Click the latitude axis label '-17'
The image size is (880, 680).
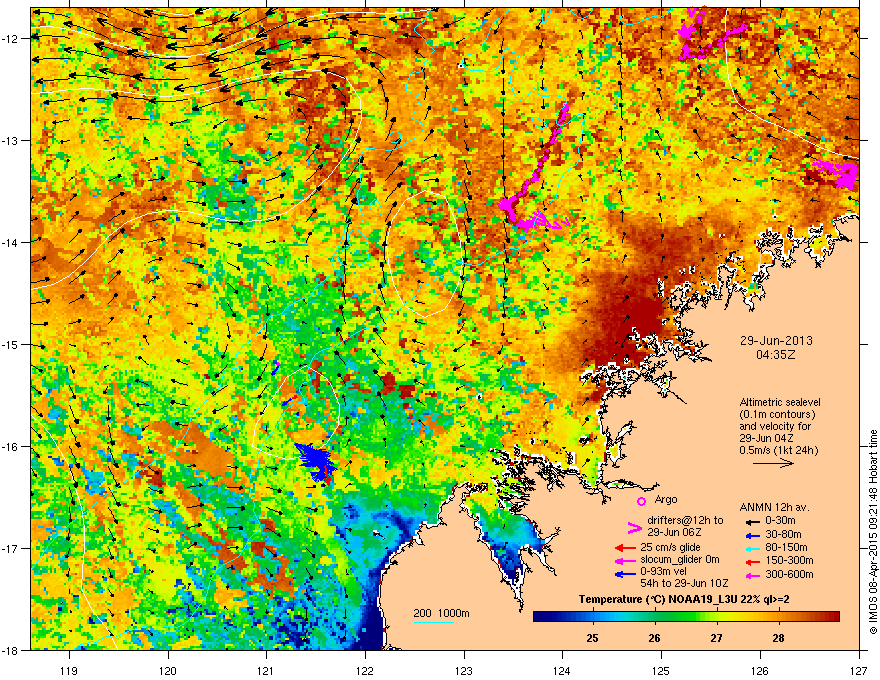pos(11,549)
